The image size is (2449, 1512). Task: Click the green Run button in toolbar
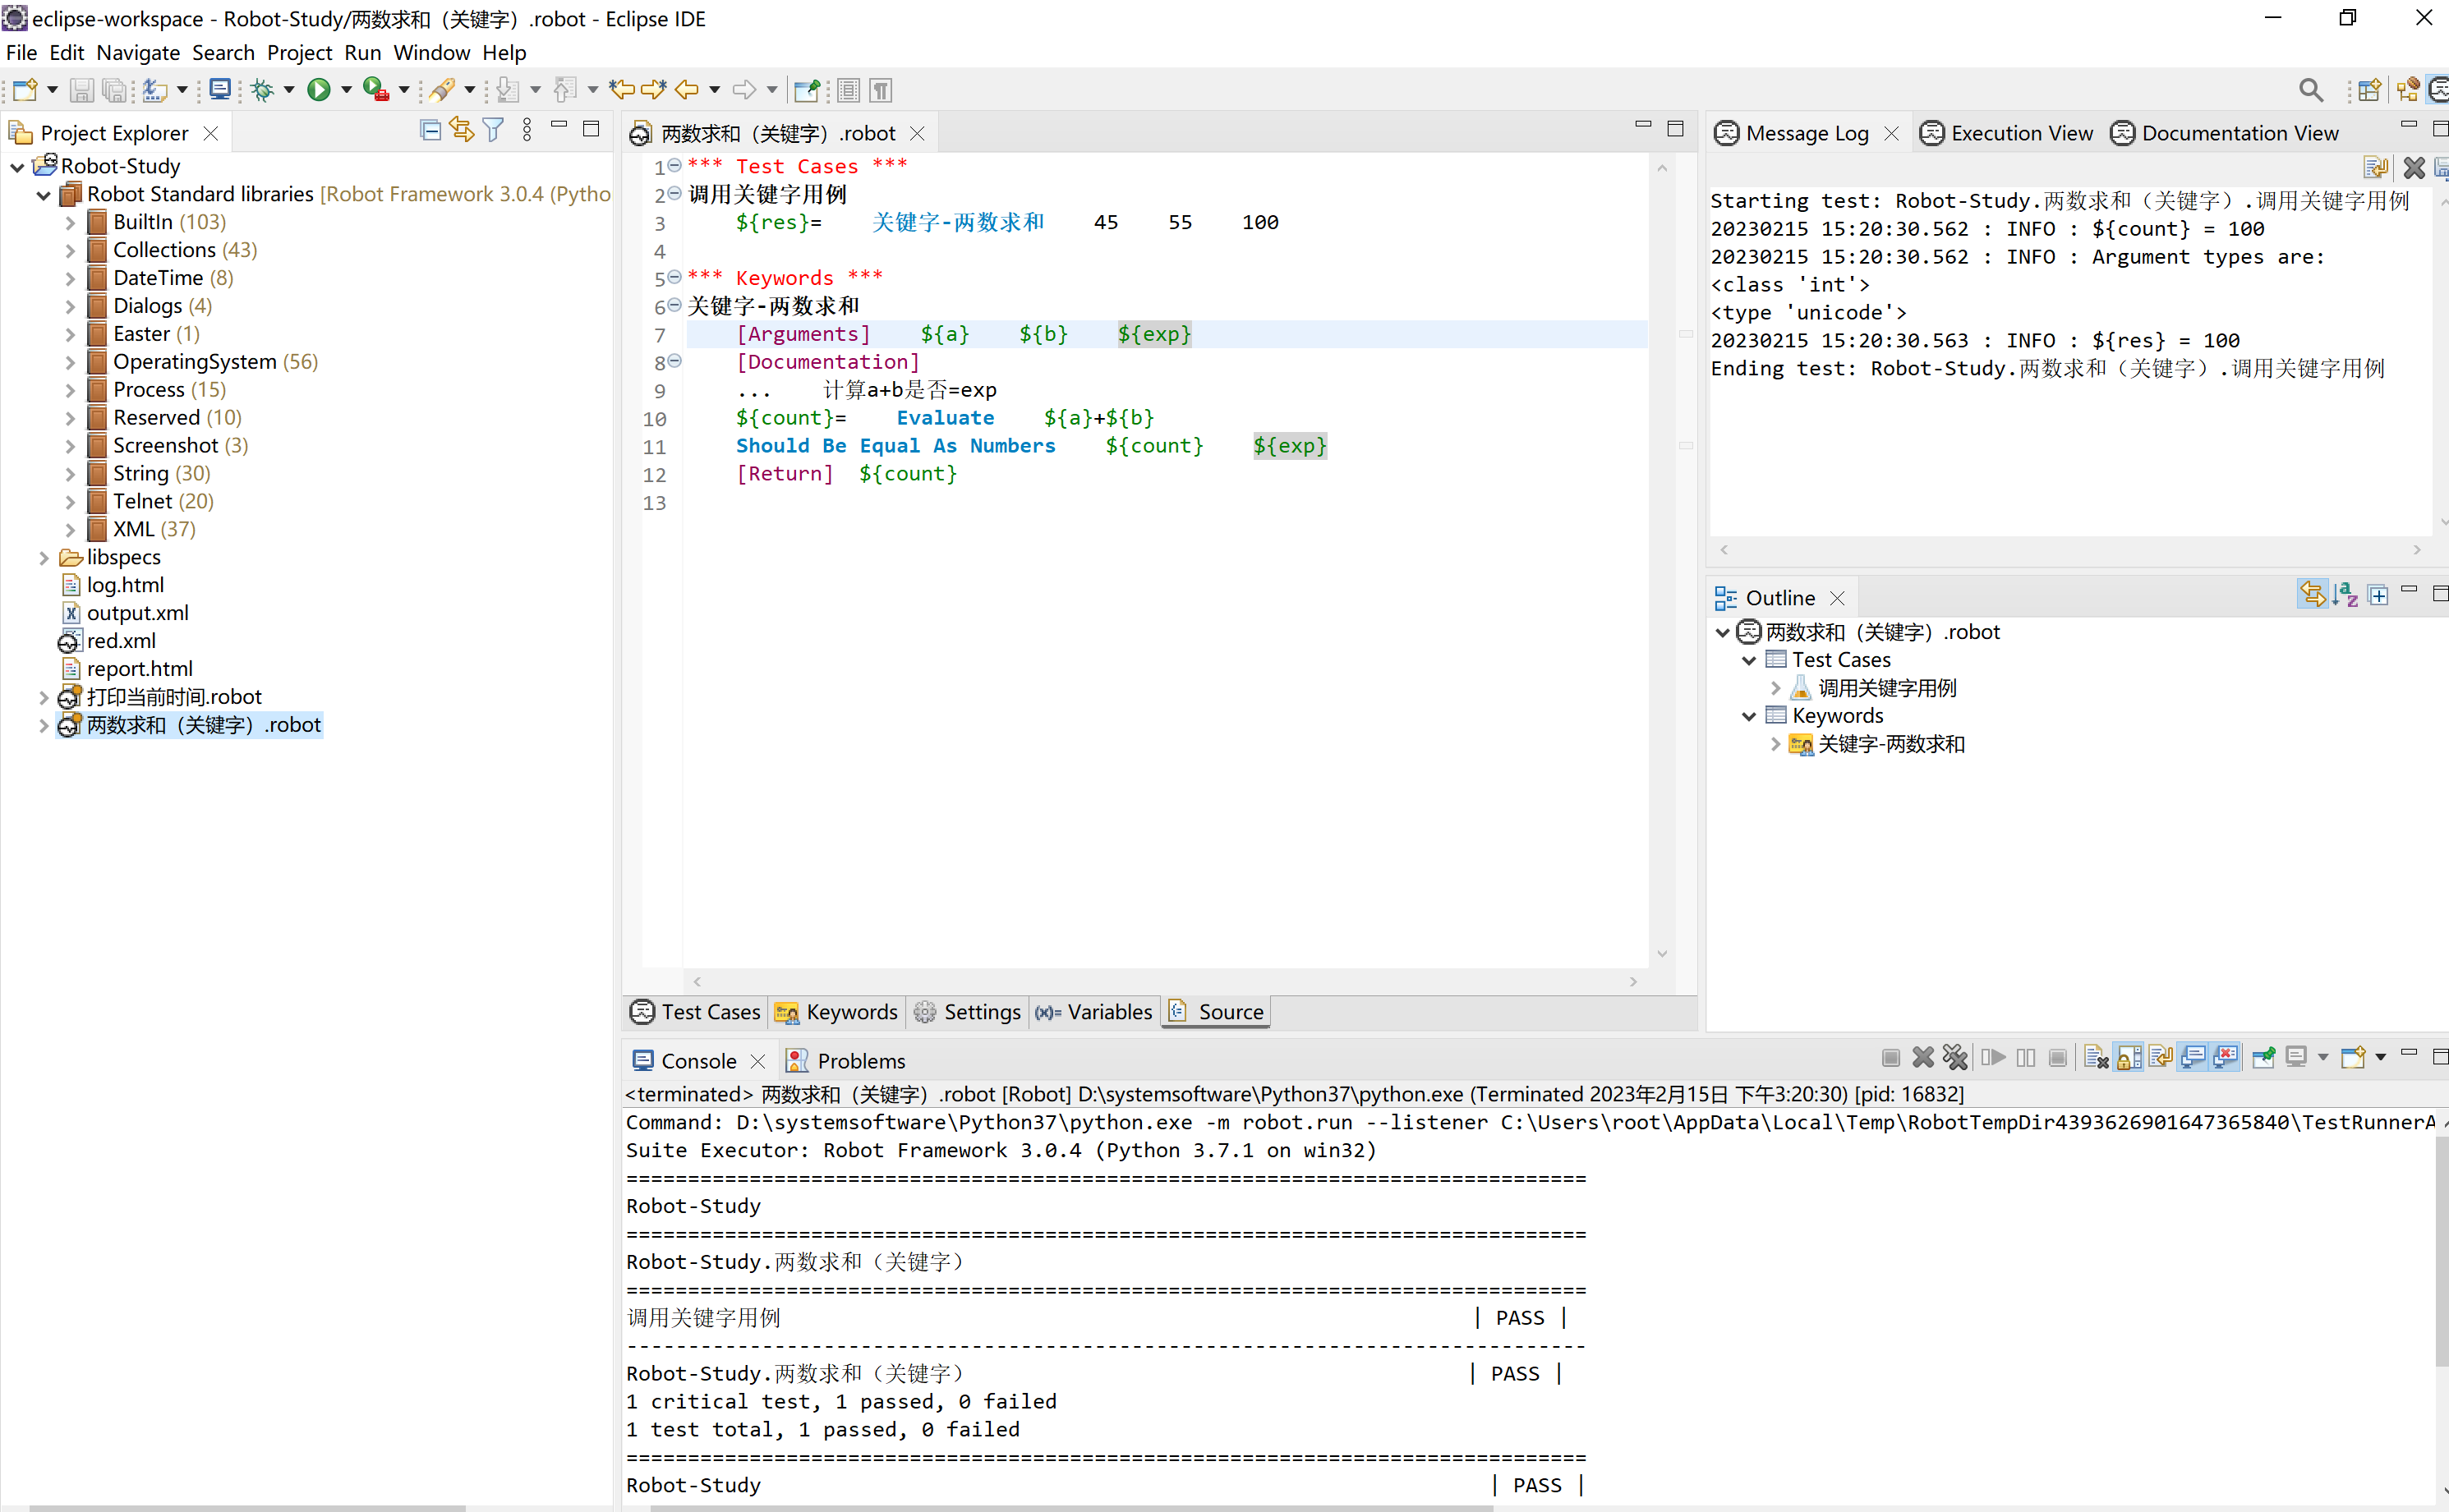click(318, 90)
